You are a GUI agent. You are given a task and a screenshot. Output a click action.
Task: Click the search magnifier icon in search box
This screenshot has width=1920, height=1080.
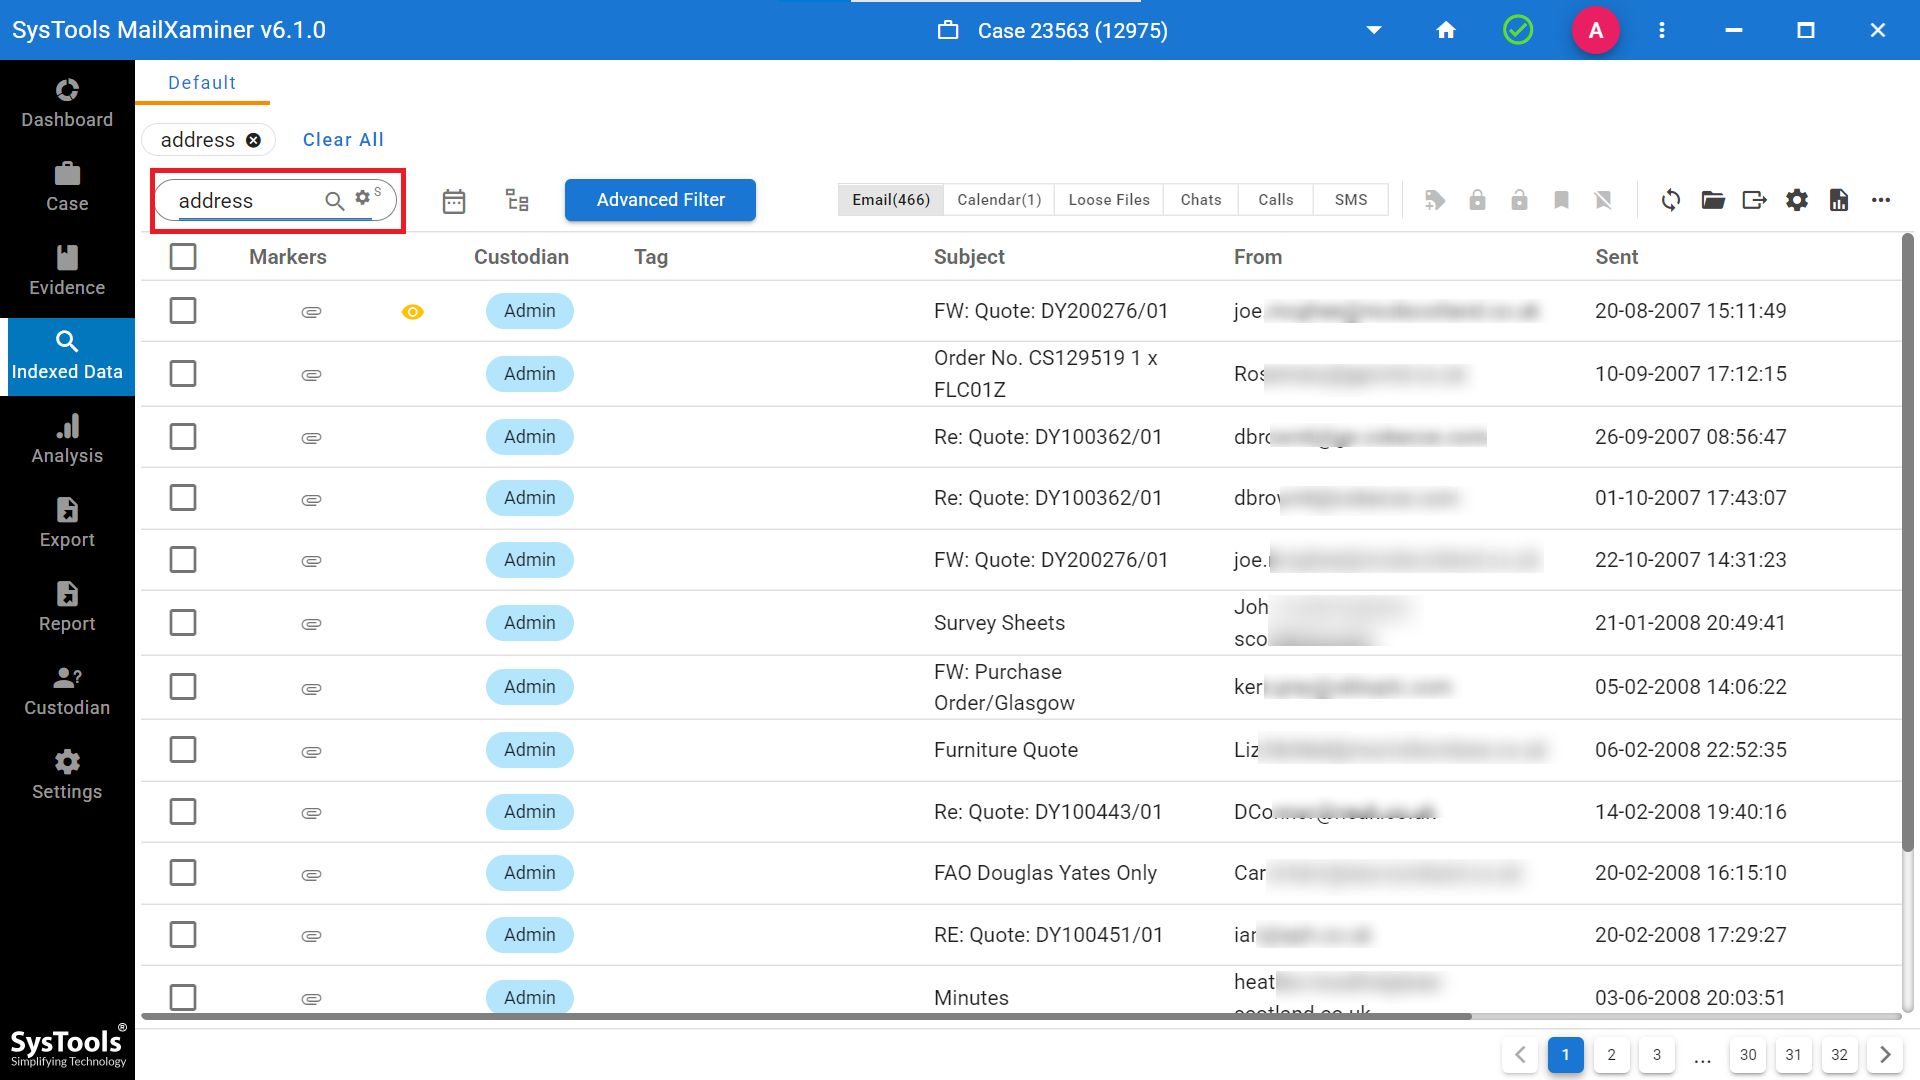(335, 201)
